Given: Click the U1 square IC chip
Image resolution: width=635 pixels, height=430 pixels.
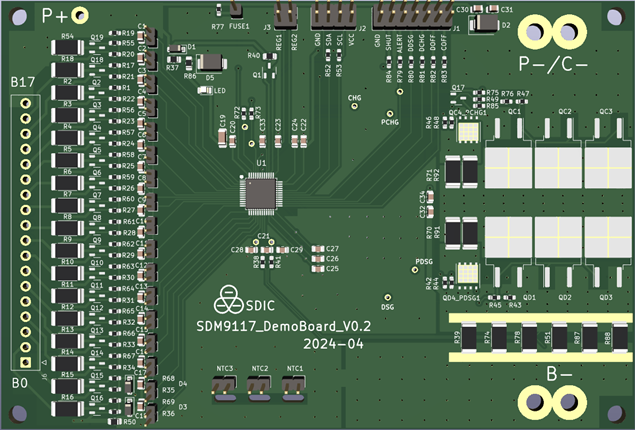Looking at the screenshot, I should [x=261, y=194].
